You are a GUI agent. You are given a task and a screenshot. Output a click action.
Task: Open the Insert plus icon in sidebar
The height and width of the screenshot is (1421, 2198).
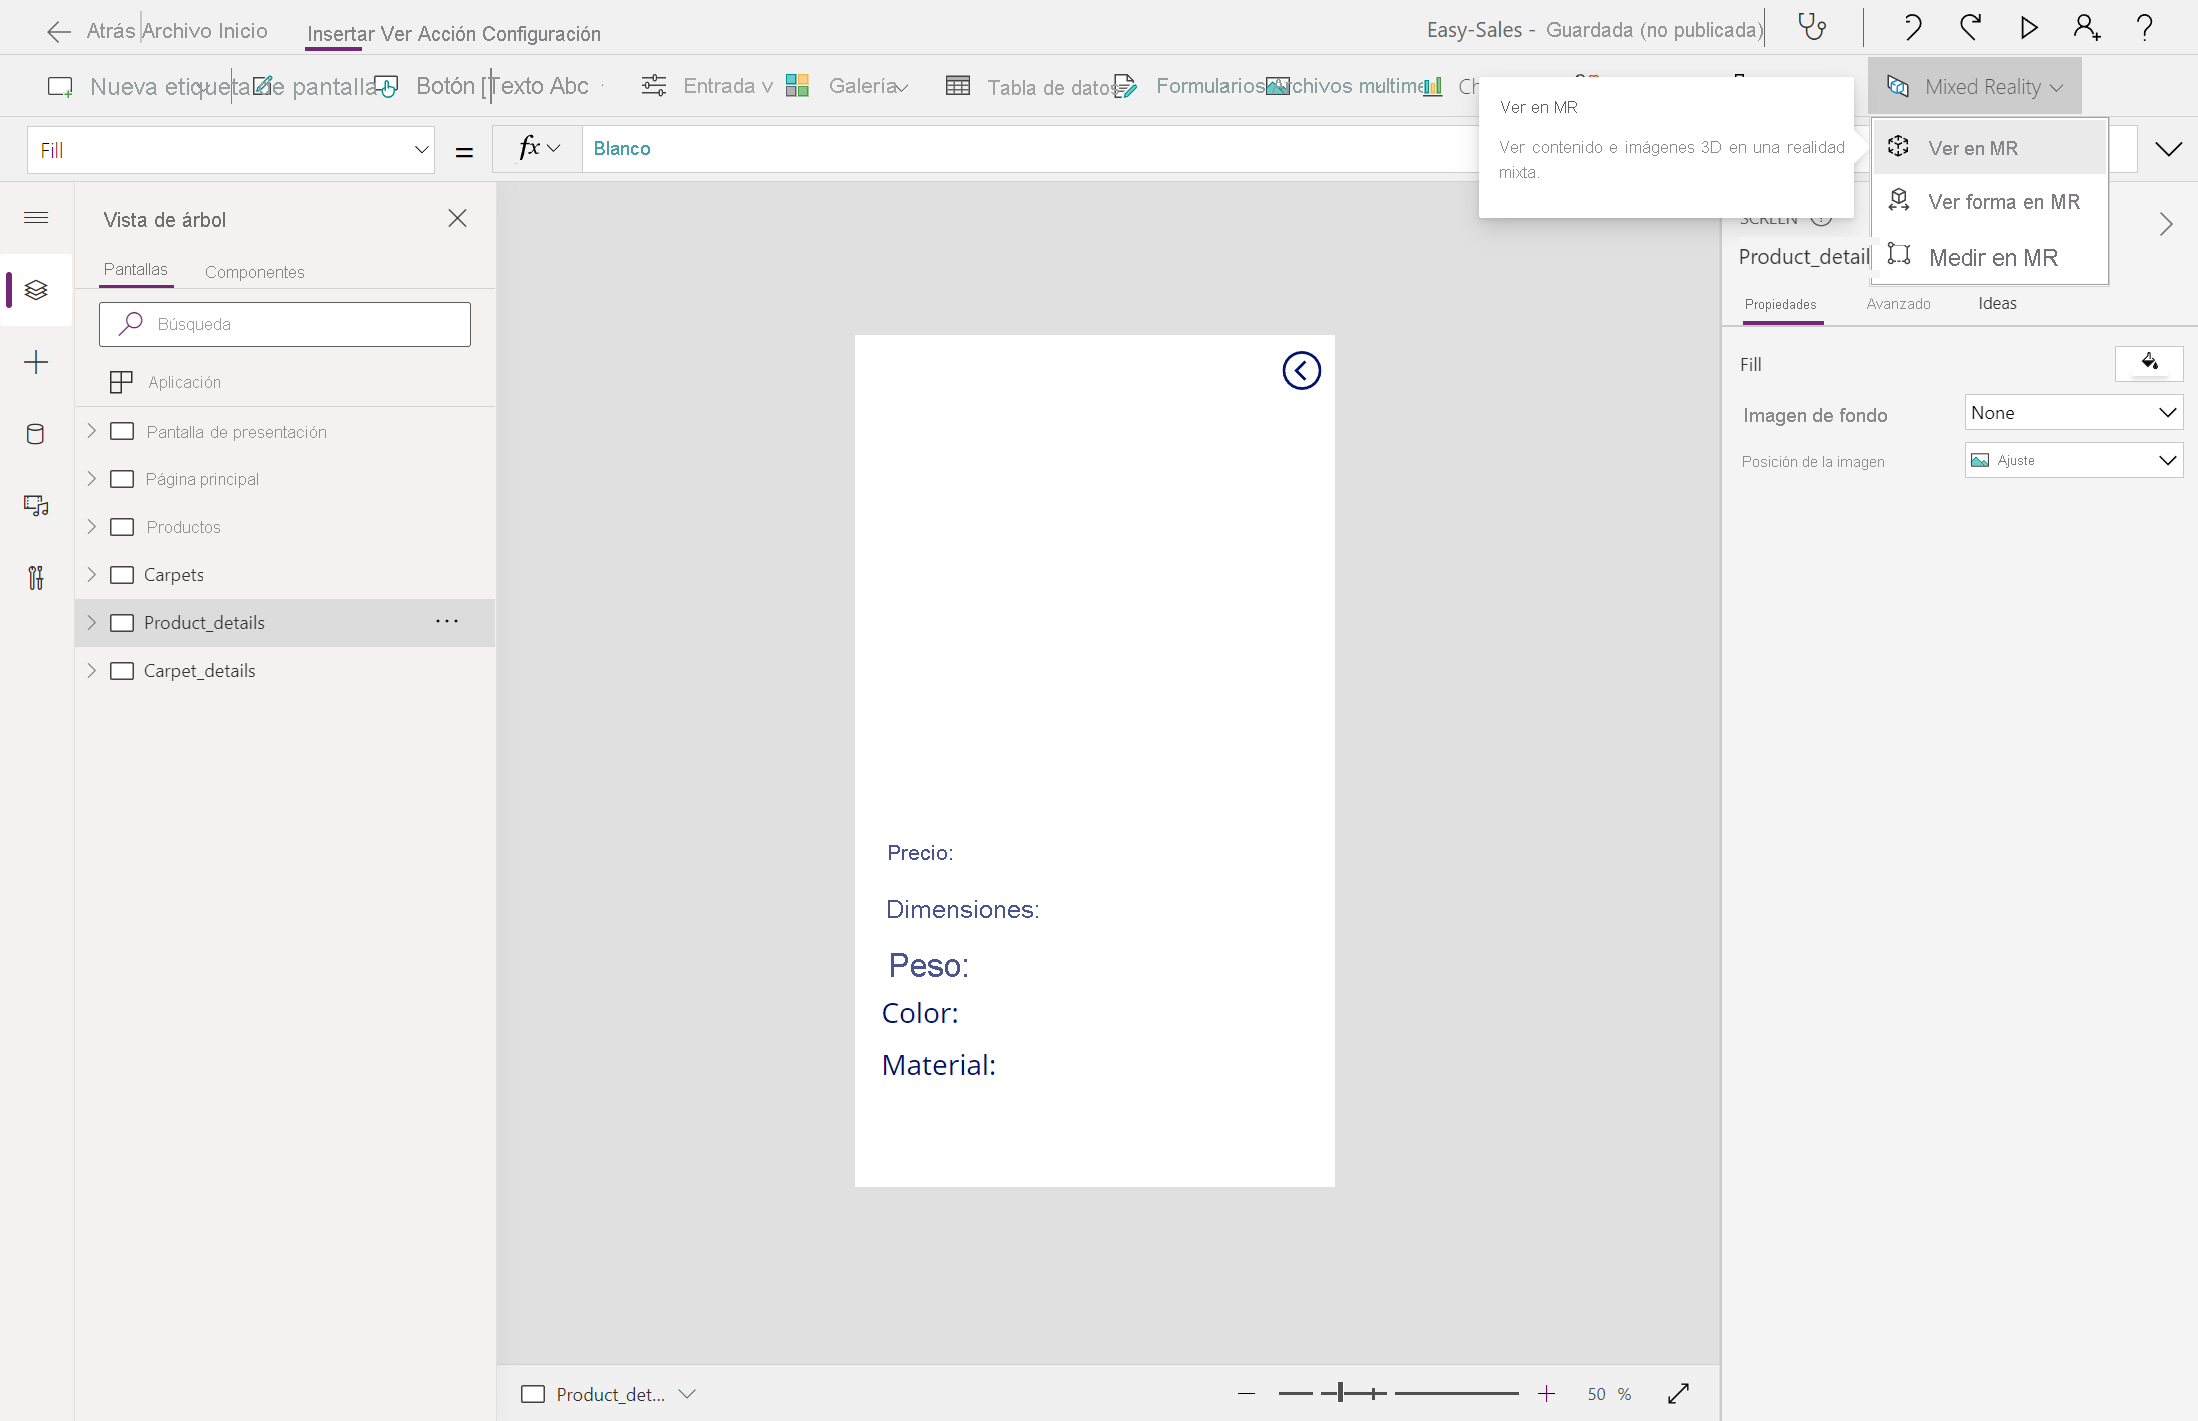pos(36,362)
